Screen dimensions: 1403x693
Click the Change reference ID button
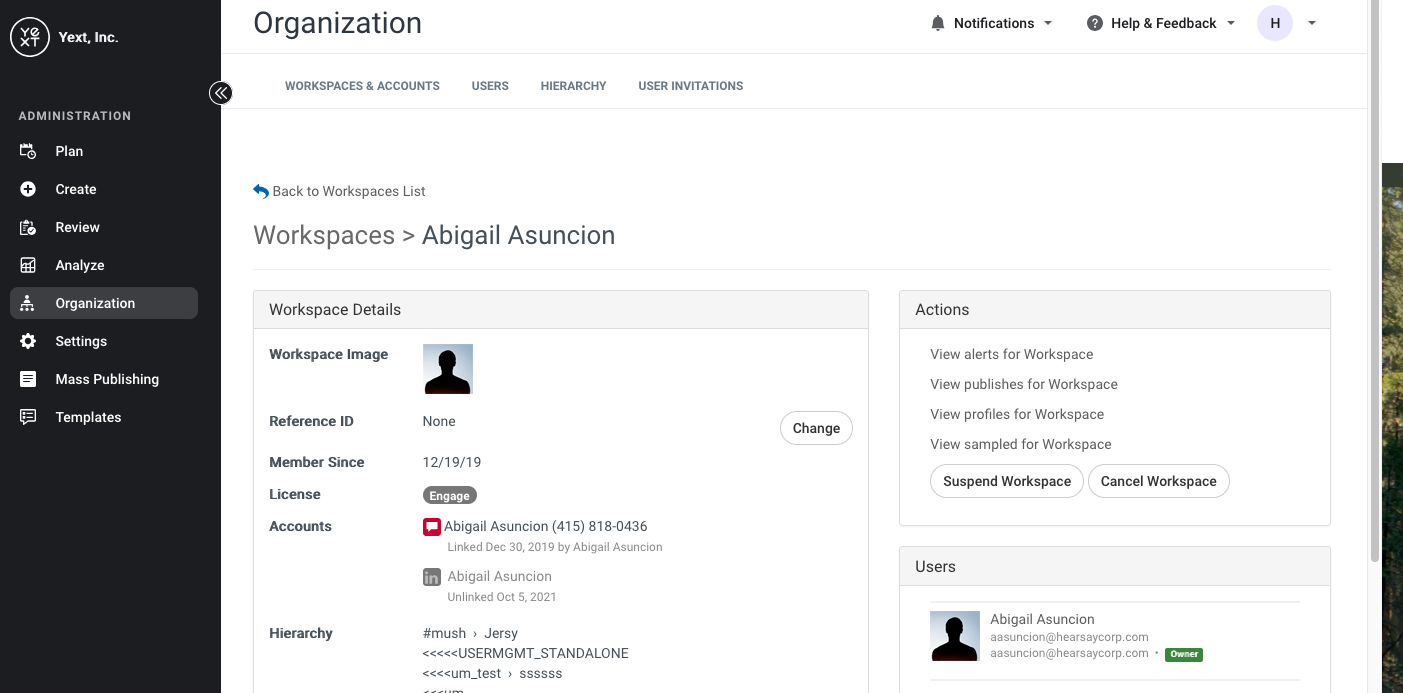click(x=816, y=428)
